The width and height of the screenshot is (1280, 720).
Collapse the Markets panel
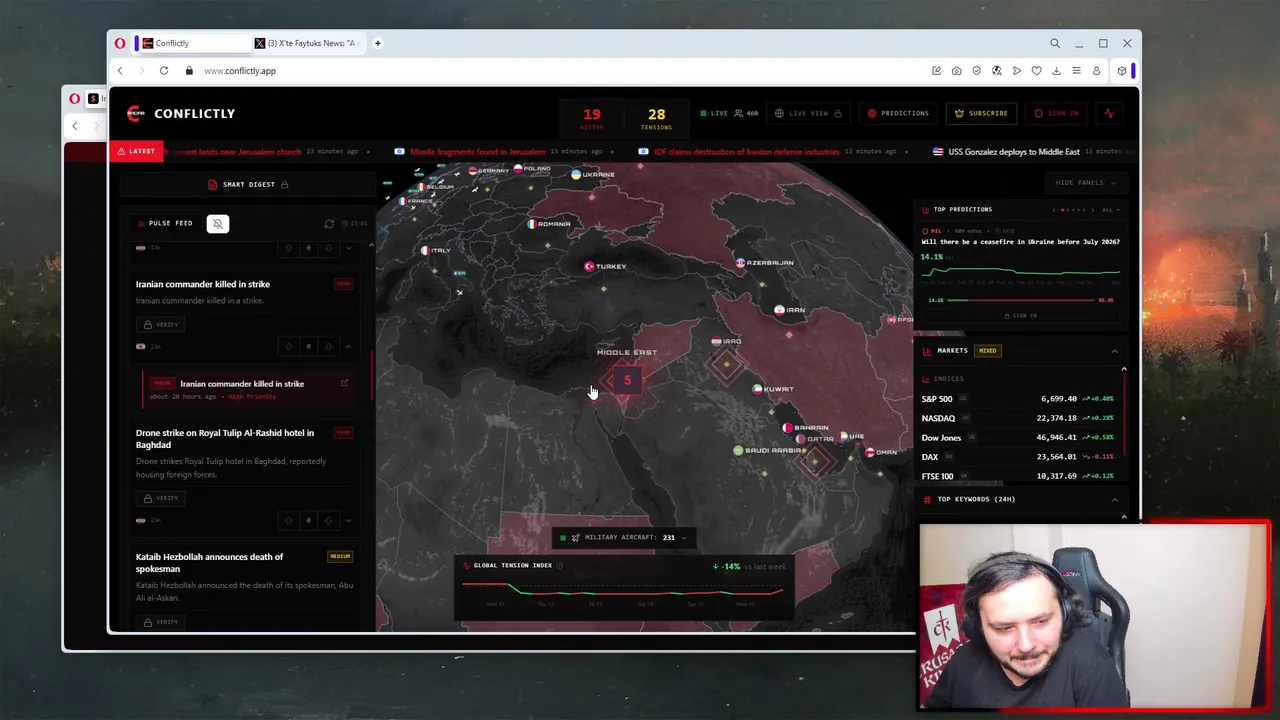(x=1114, y=350)
